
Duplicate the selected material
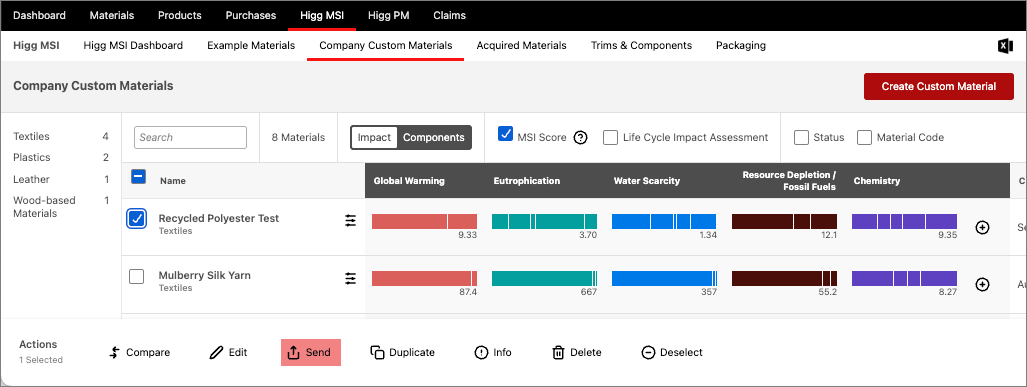[x=402, y=352]
